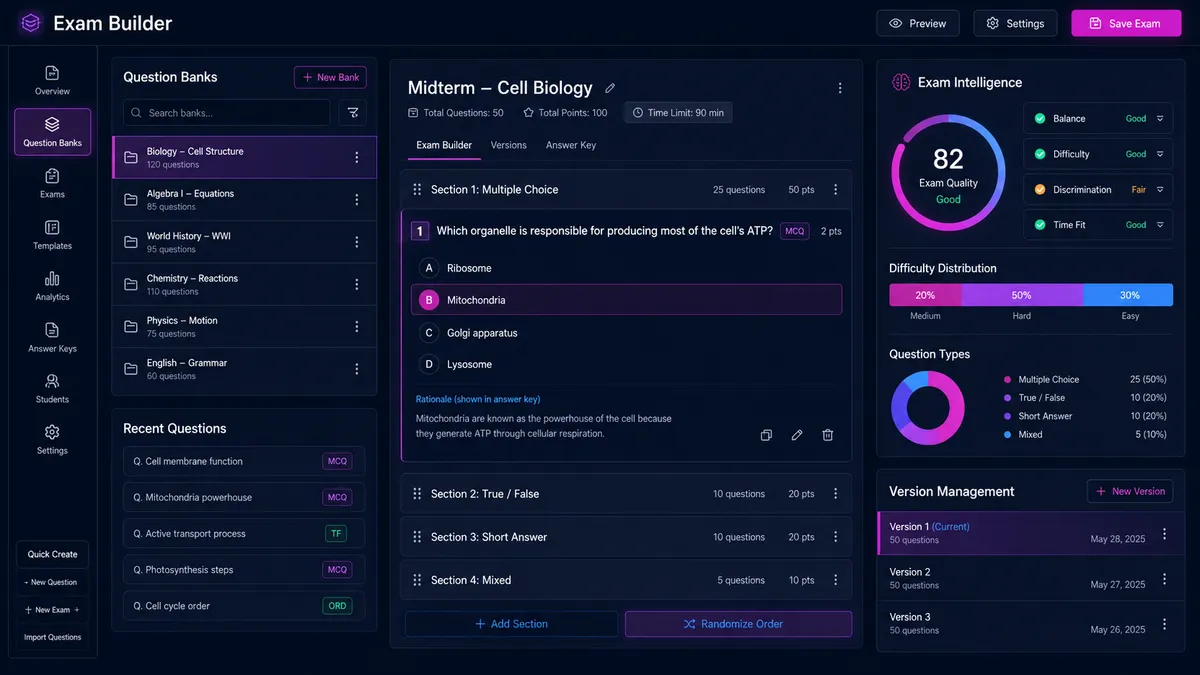Open the Time Limit: 90 min selector
The height and width of the screenshot is (675, 1200).
coord(678,113)
